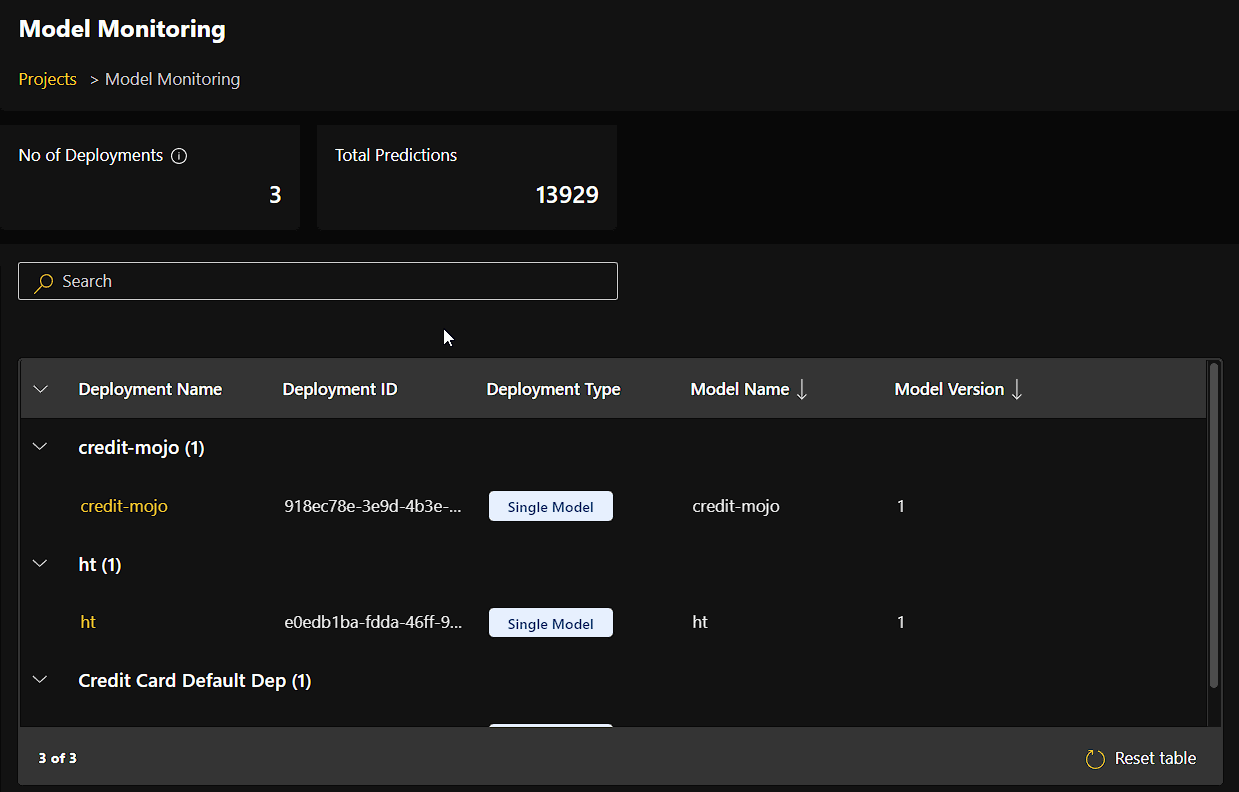1239x792 pixels.
Task: Click the table vertical scrollbar
Action: (x=1214, y=525)
